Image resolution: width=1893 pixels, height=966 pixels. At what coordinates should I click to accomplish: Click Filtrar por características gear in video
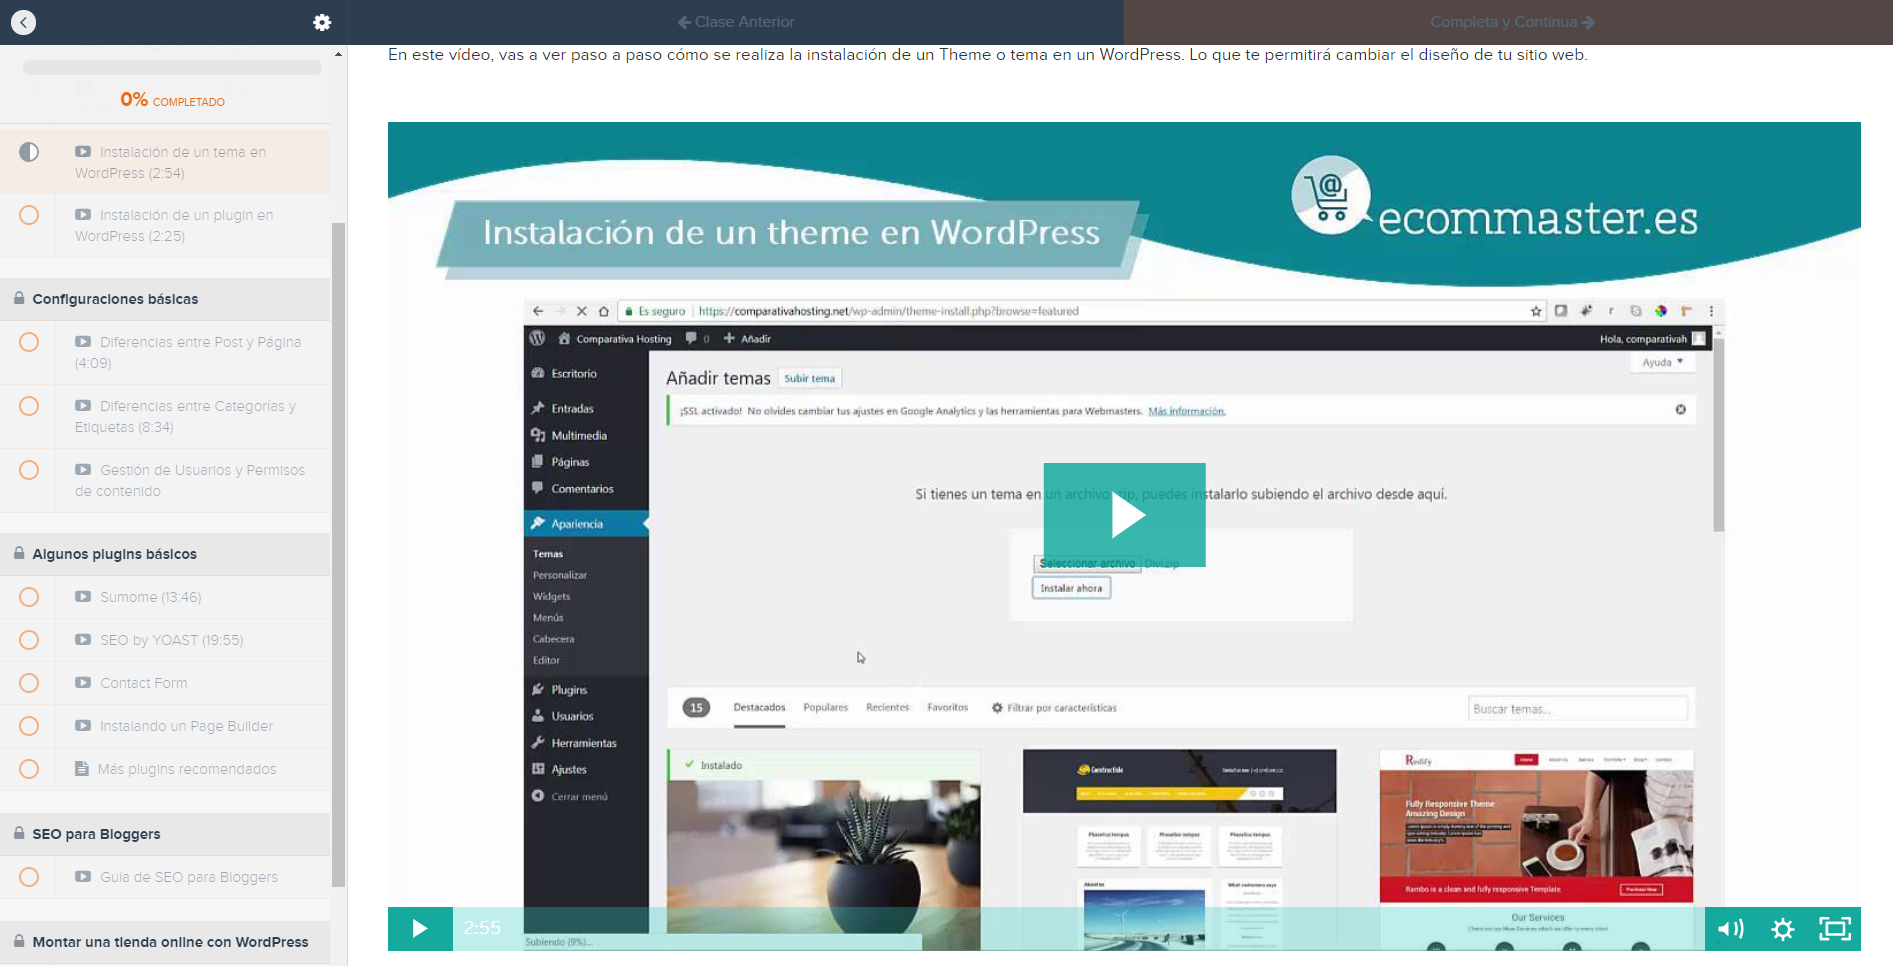997,707
